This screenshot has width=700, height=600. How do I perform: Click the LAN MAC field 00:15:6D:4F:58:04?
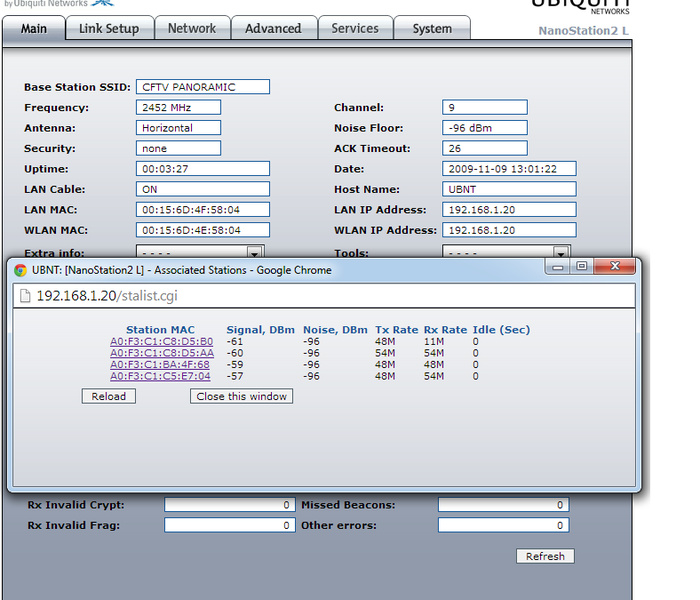pyautogui.click(x=203, y=210)
